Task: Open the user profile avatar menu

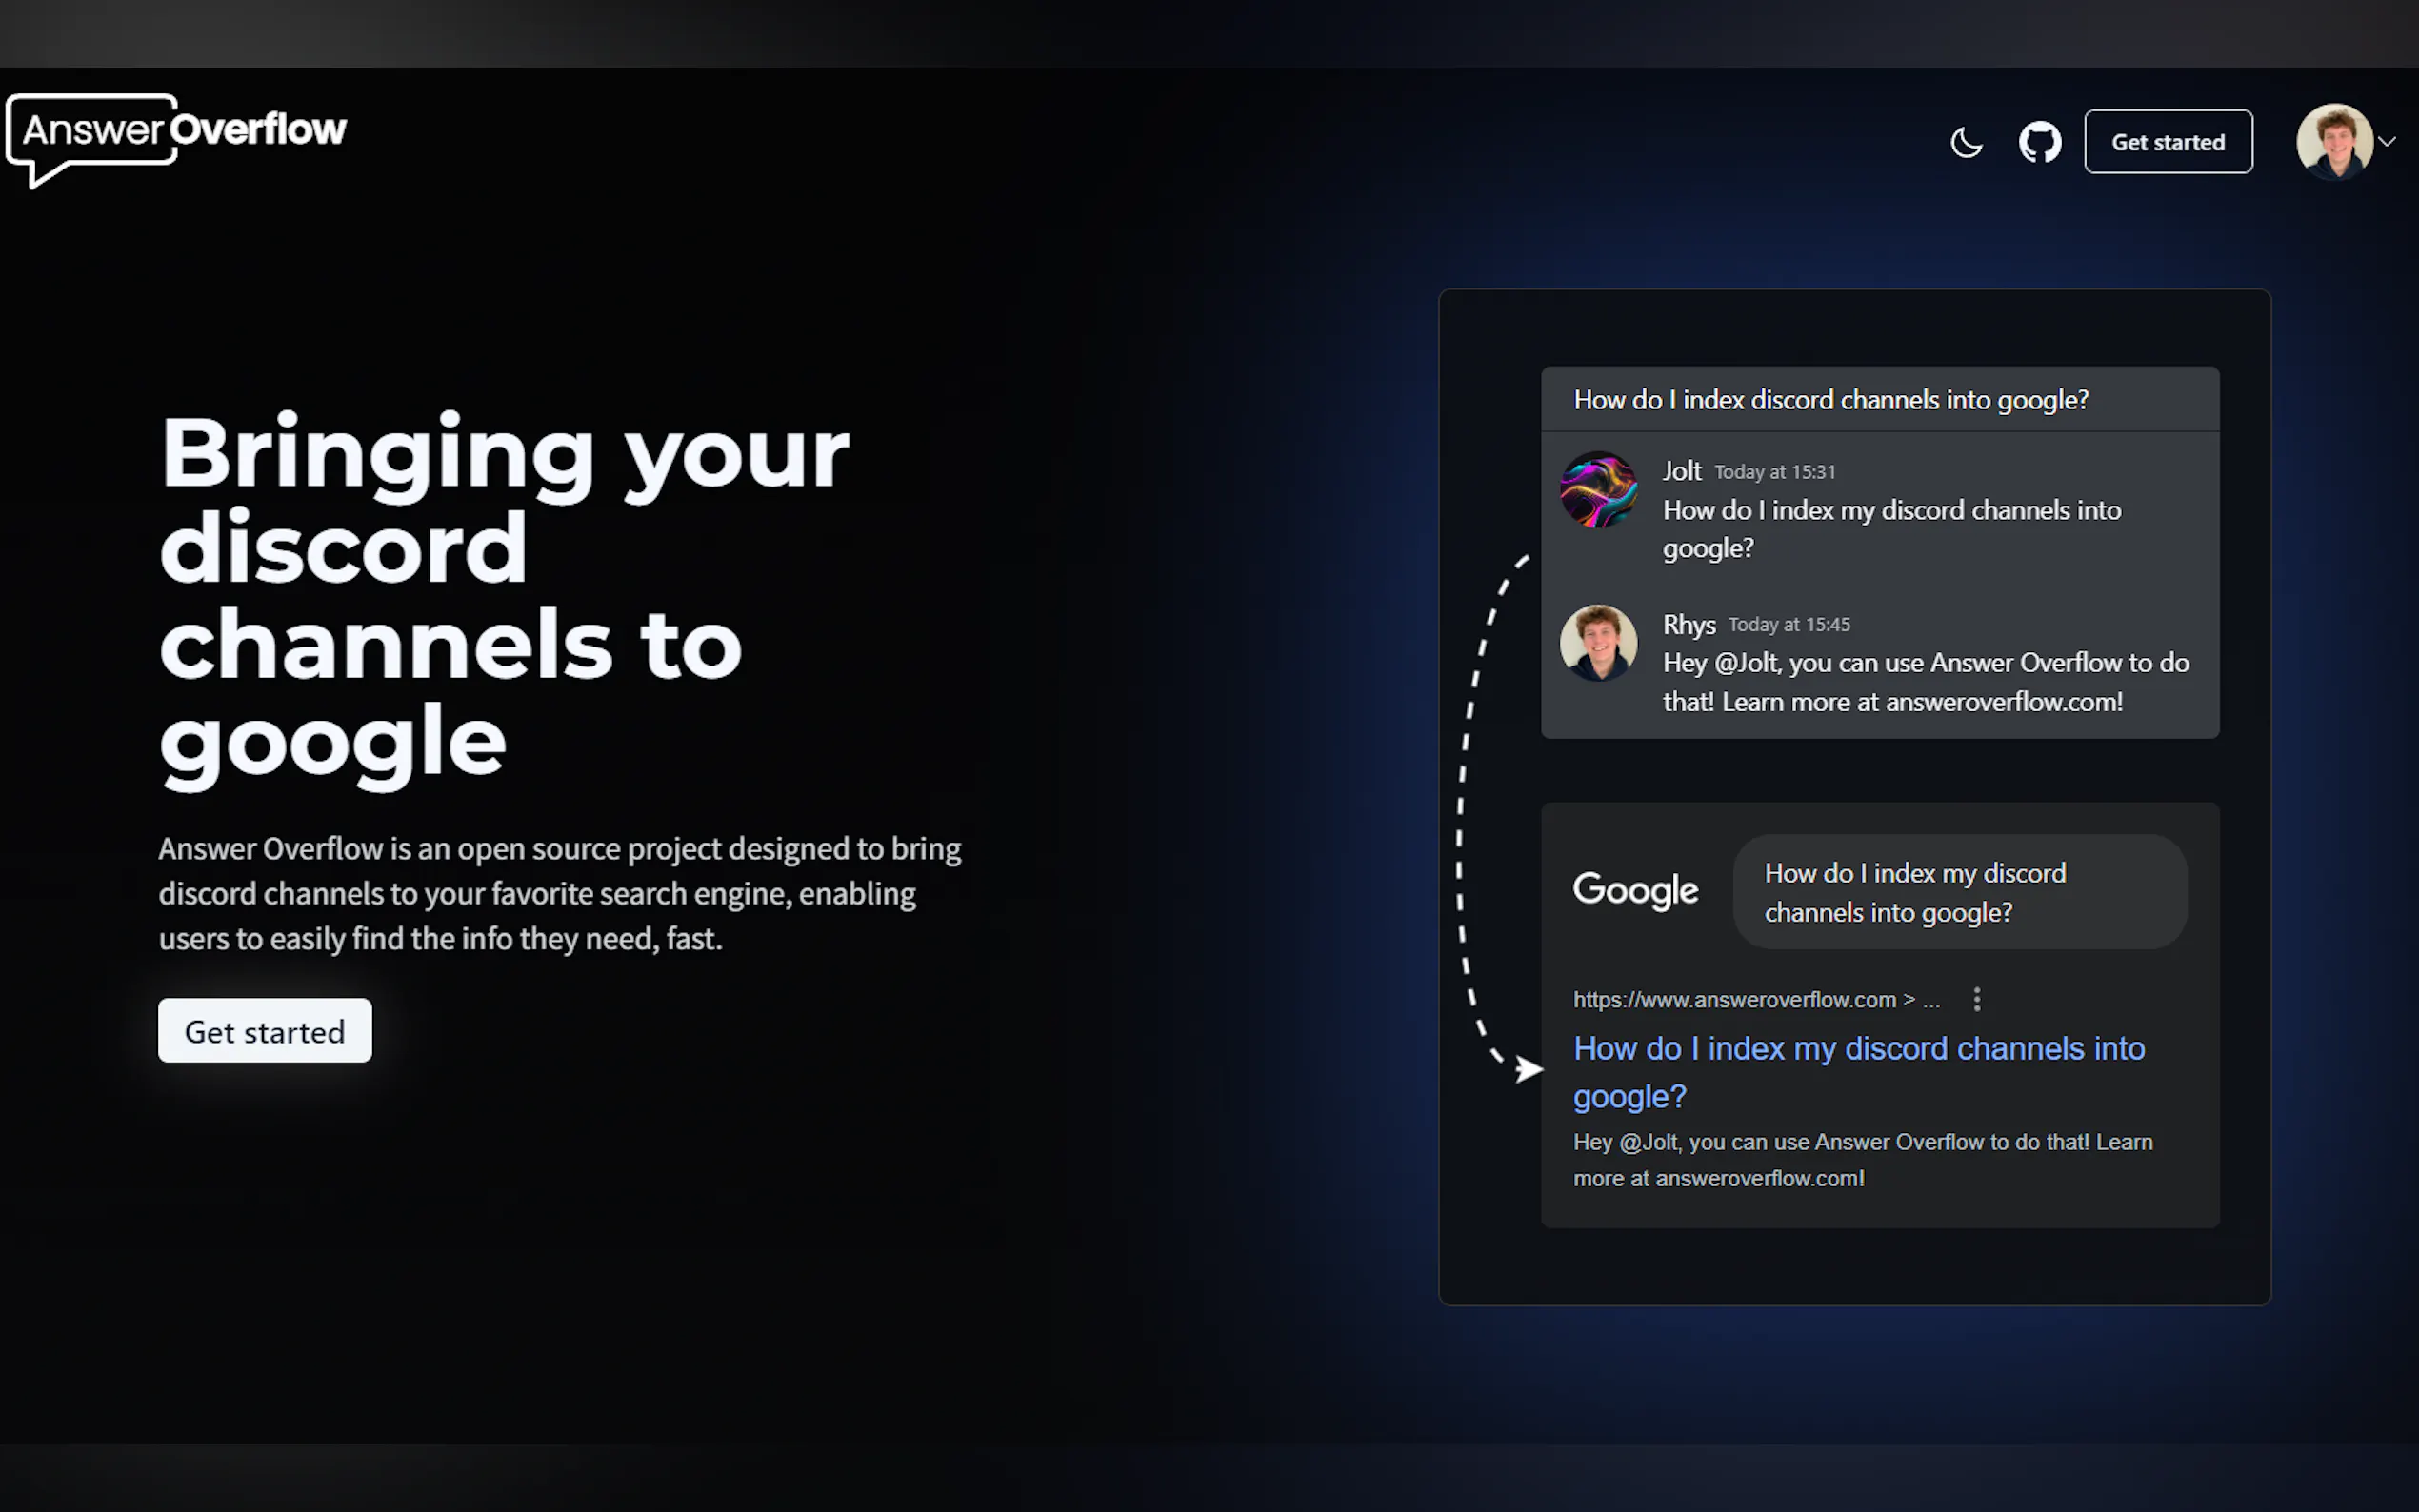Action: pyautogui.click(x=2334, y=141)
